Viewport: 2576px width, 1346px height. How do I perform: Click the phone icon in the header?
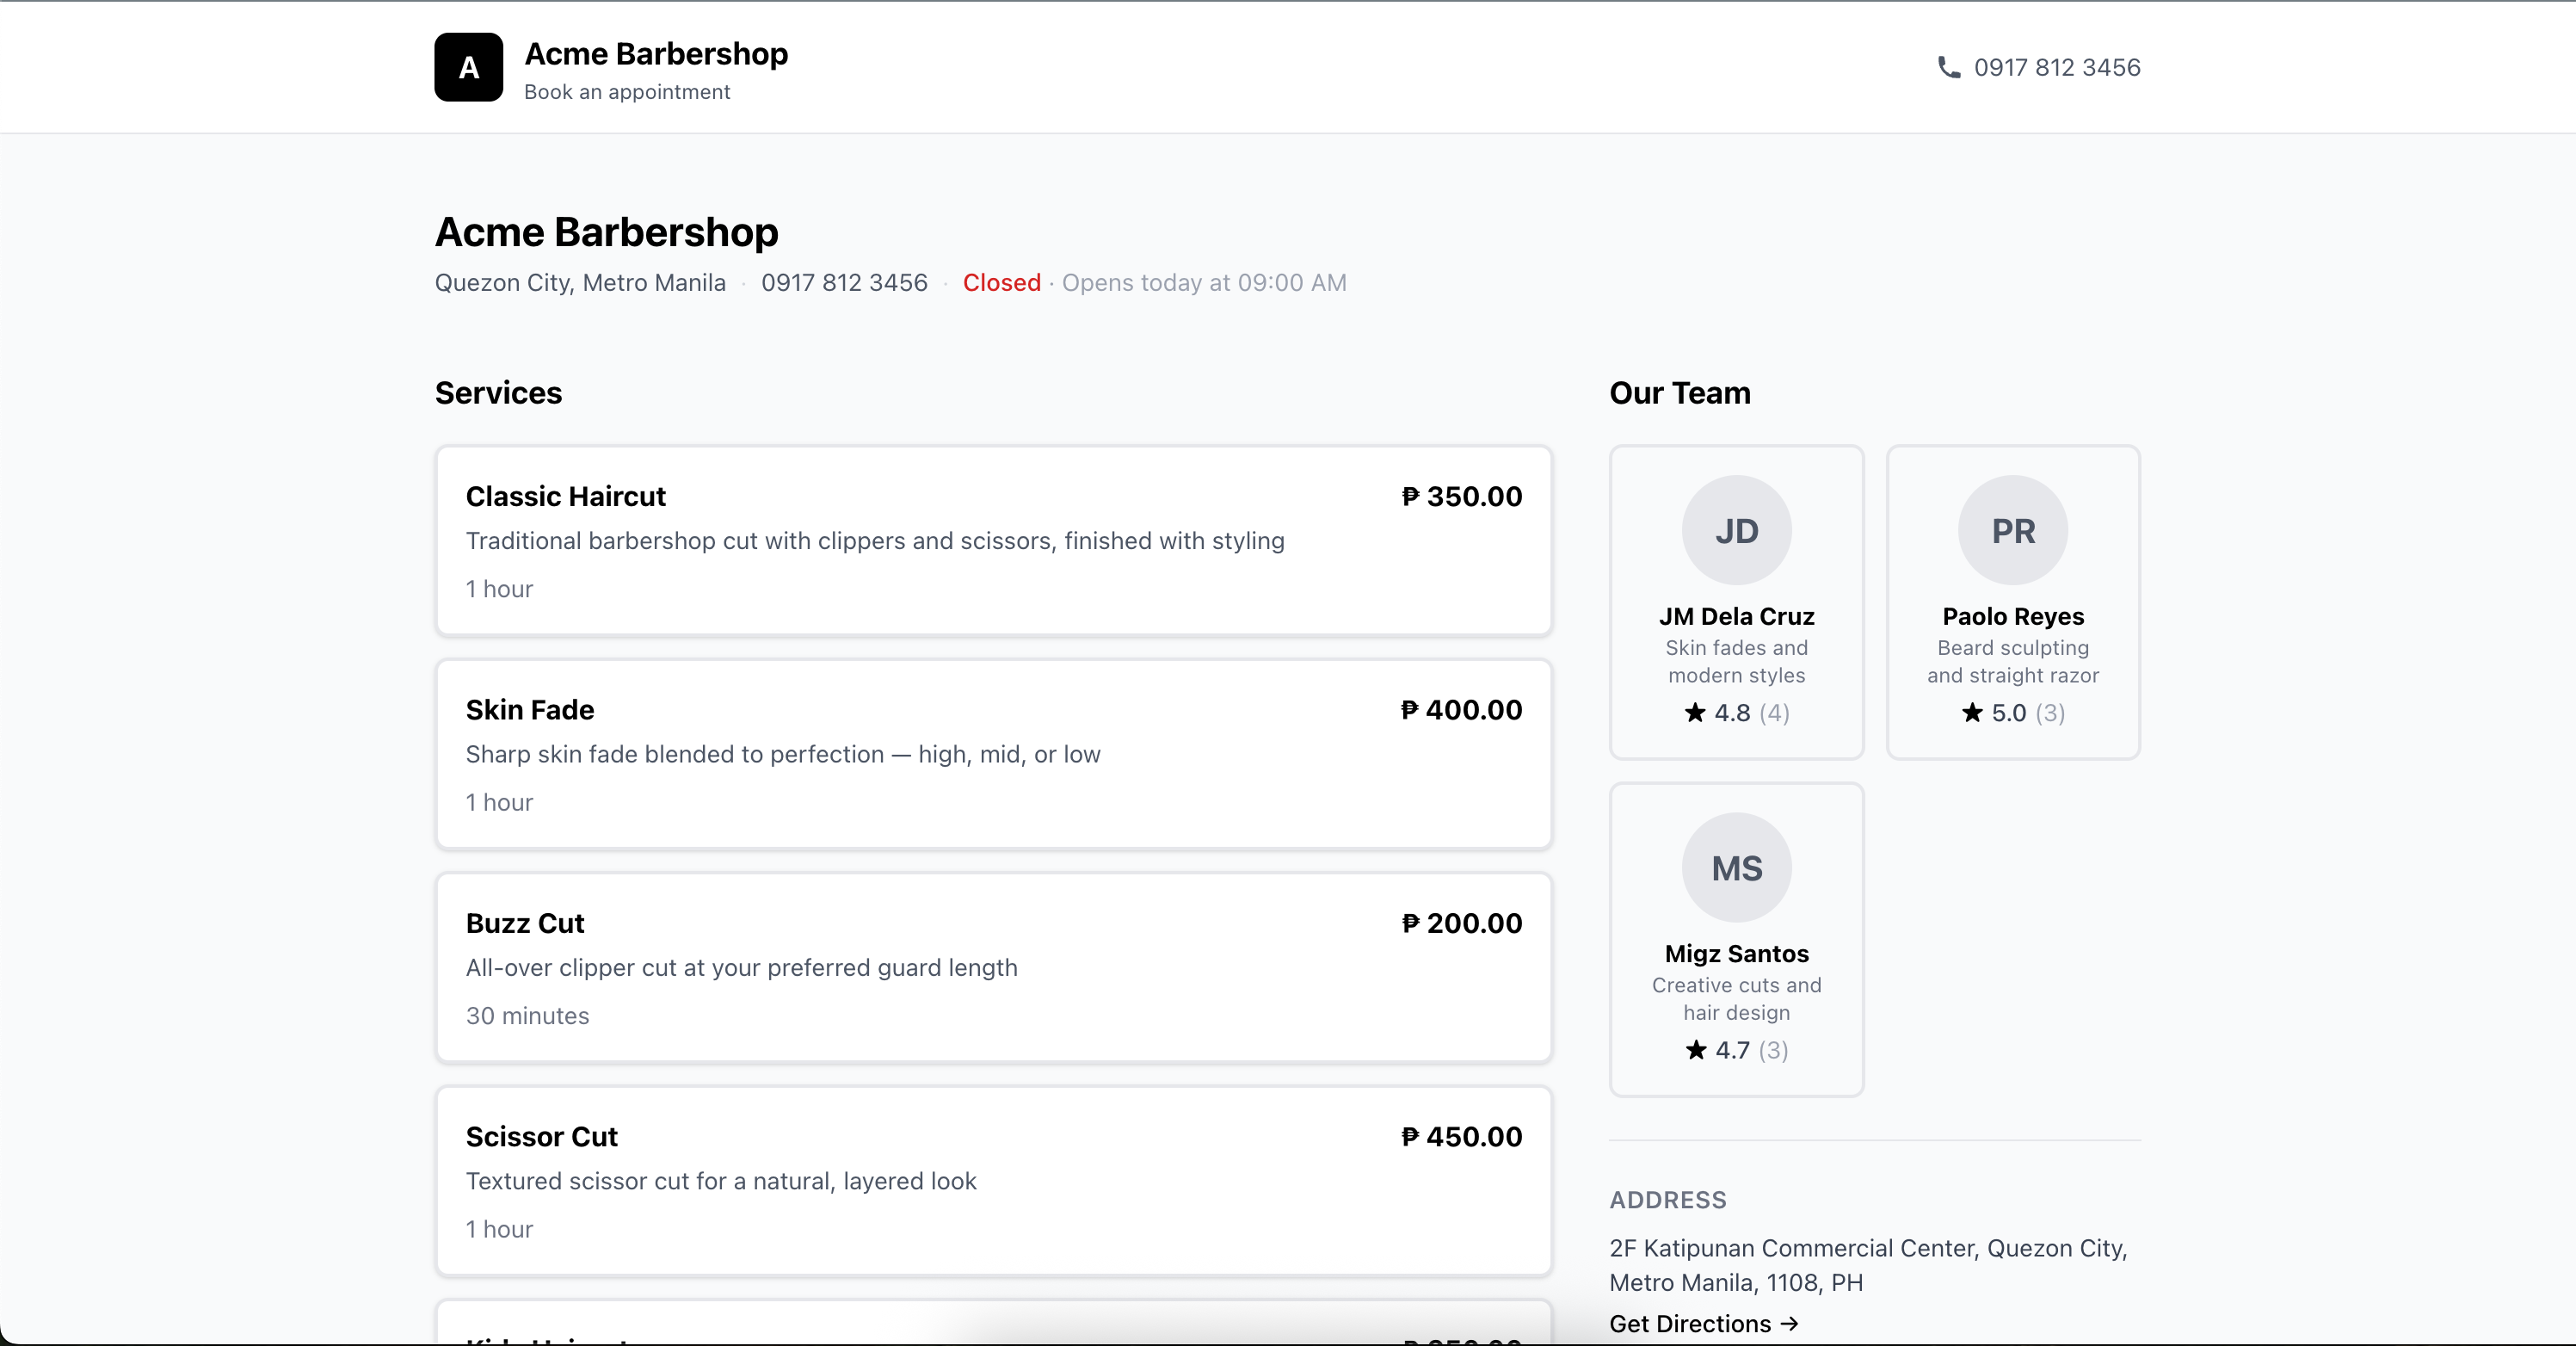[x=1948, y=67]
